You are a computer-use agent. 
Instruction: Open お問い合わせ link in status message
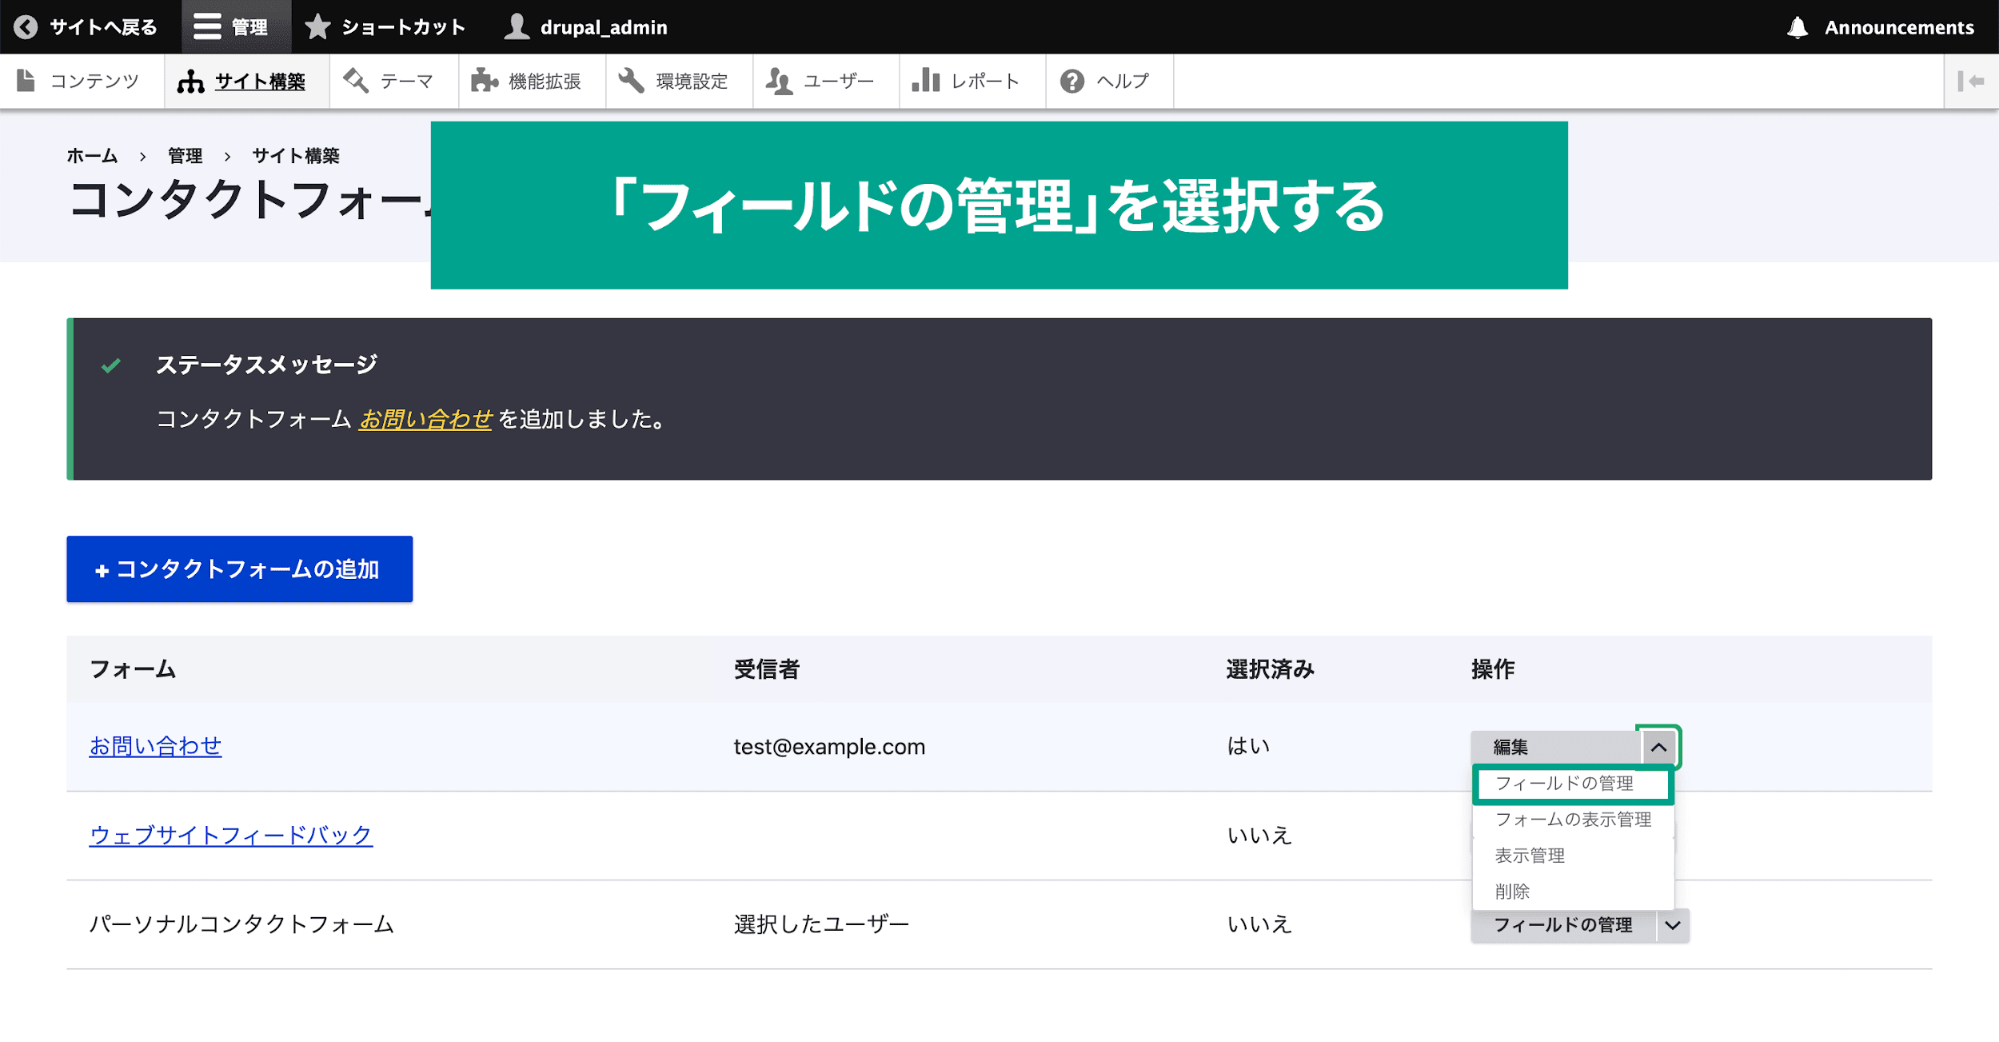[x=426, y=419]
